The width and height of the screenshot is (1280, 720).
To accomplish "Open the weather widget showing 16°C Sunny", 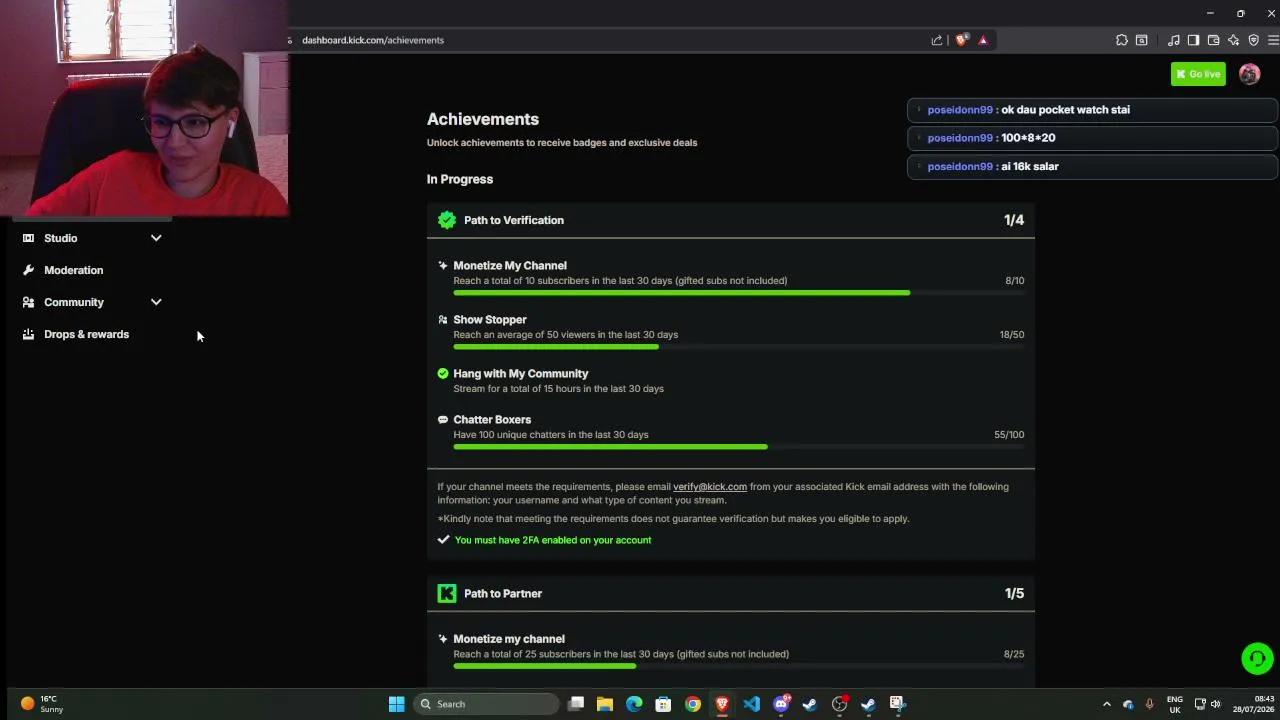I will (x=42, y=704).
